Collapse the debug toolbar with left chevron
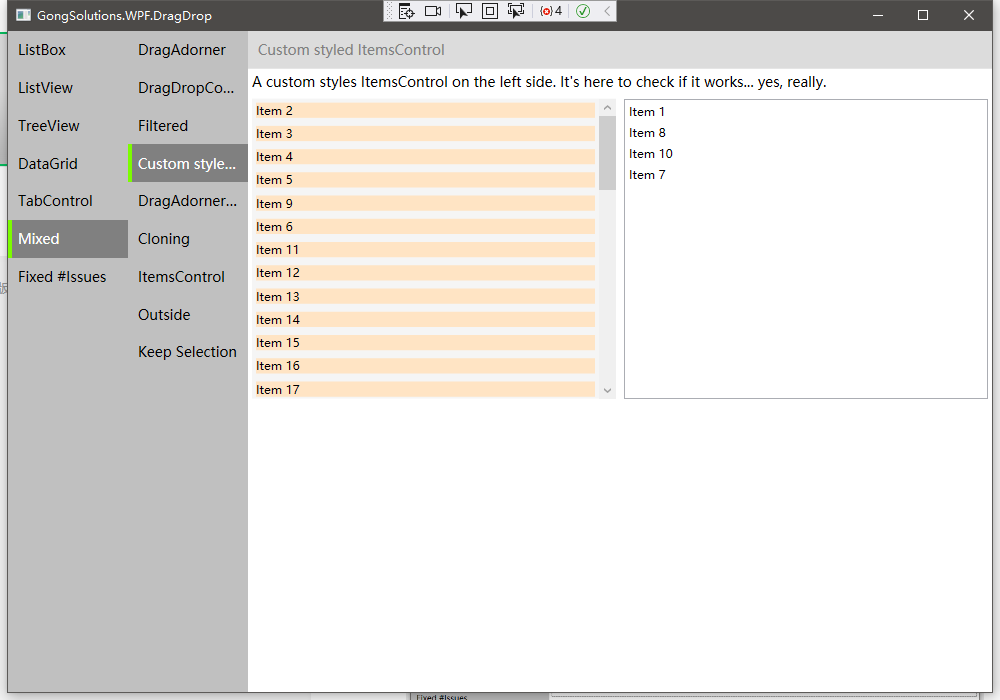 pos(606,11)
